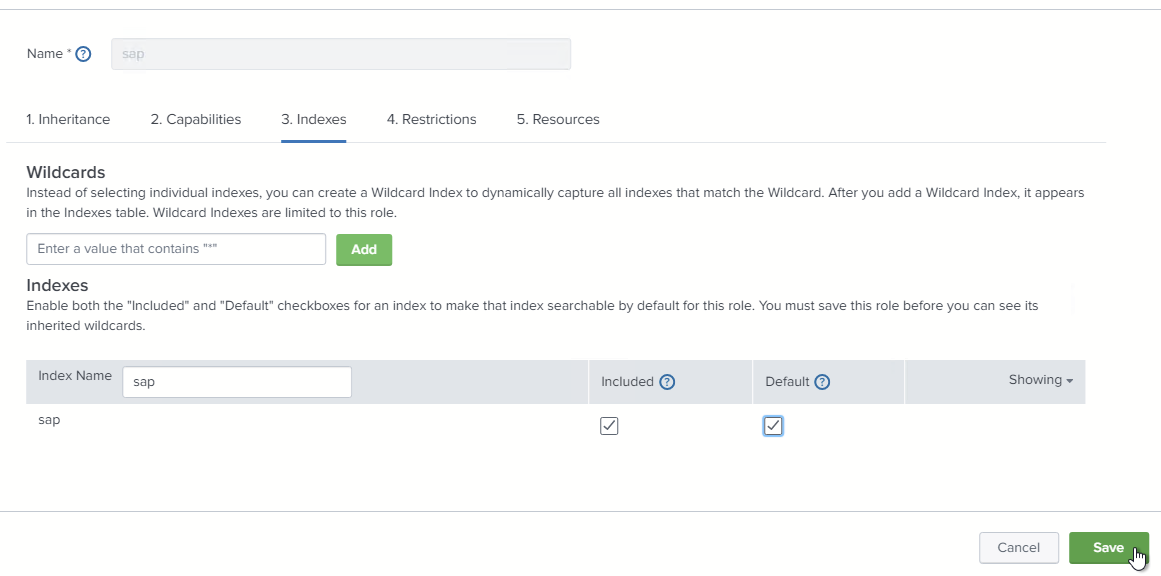Switch to the Resources tab
1161x576 pixels.
[557, 119]
